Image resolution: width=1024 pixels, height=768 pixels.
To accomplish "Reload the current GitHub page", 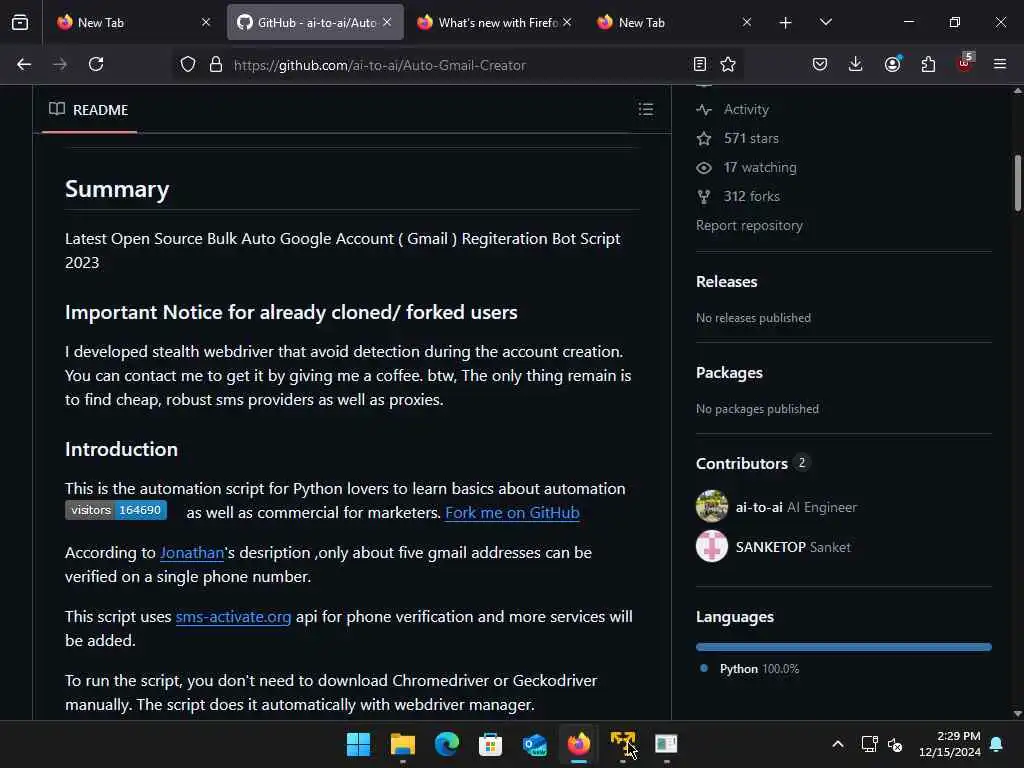I will (96, 64).
